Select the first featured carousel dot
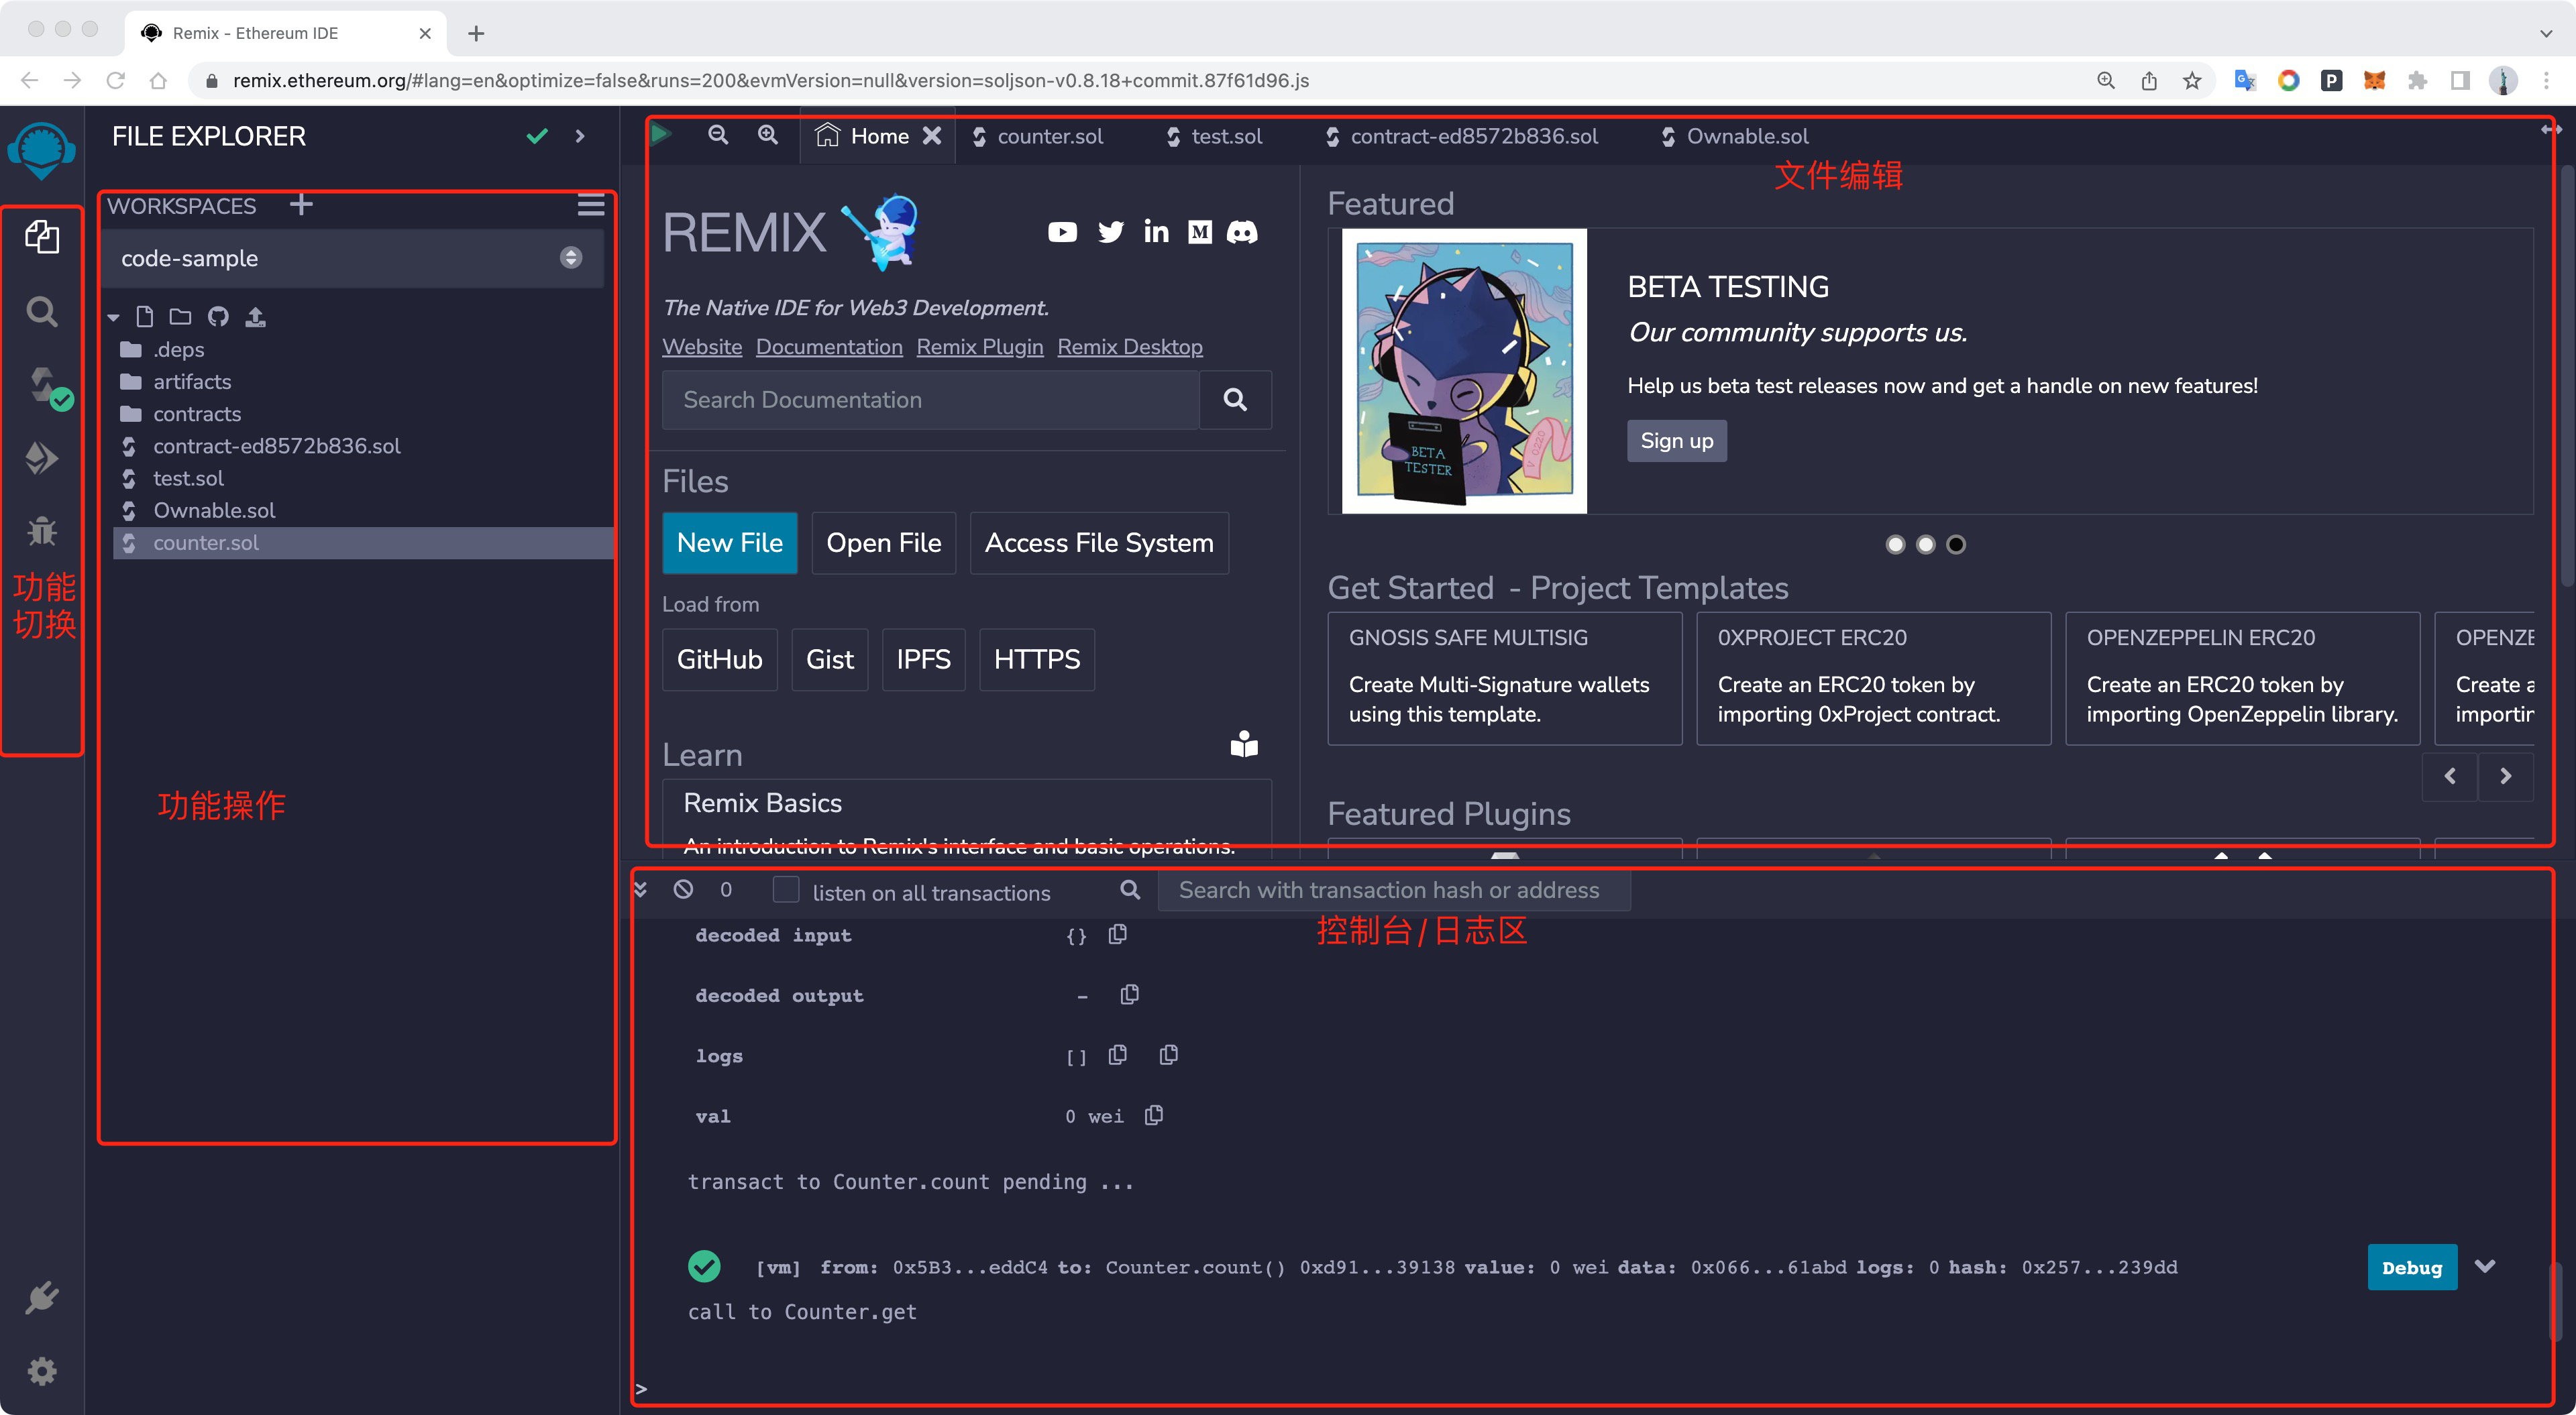Screen dimensions: 2576x1415 click(1895, 545)
